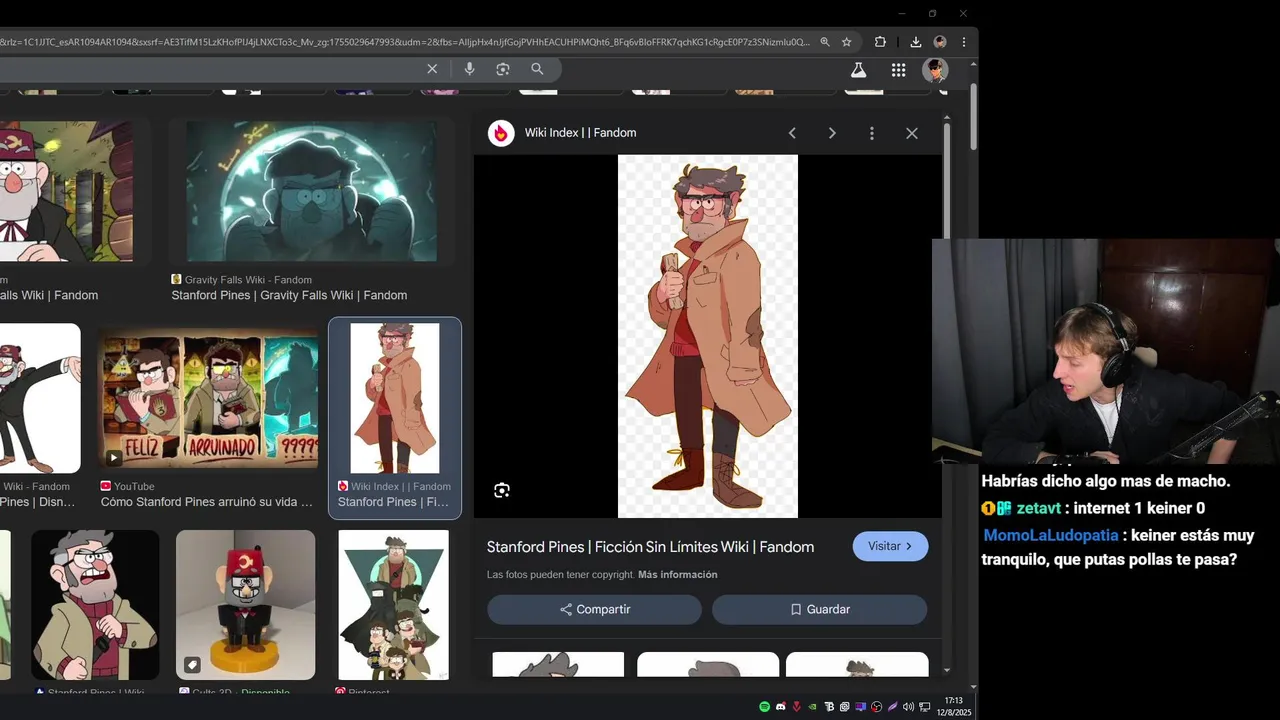Click the zoom magnifier in address bar
This screenshot has width=1280, height=720.
pos(825,42)
